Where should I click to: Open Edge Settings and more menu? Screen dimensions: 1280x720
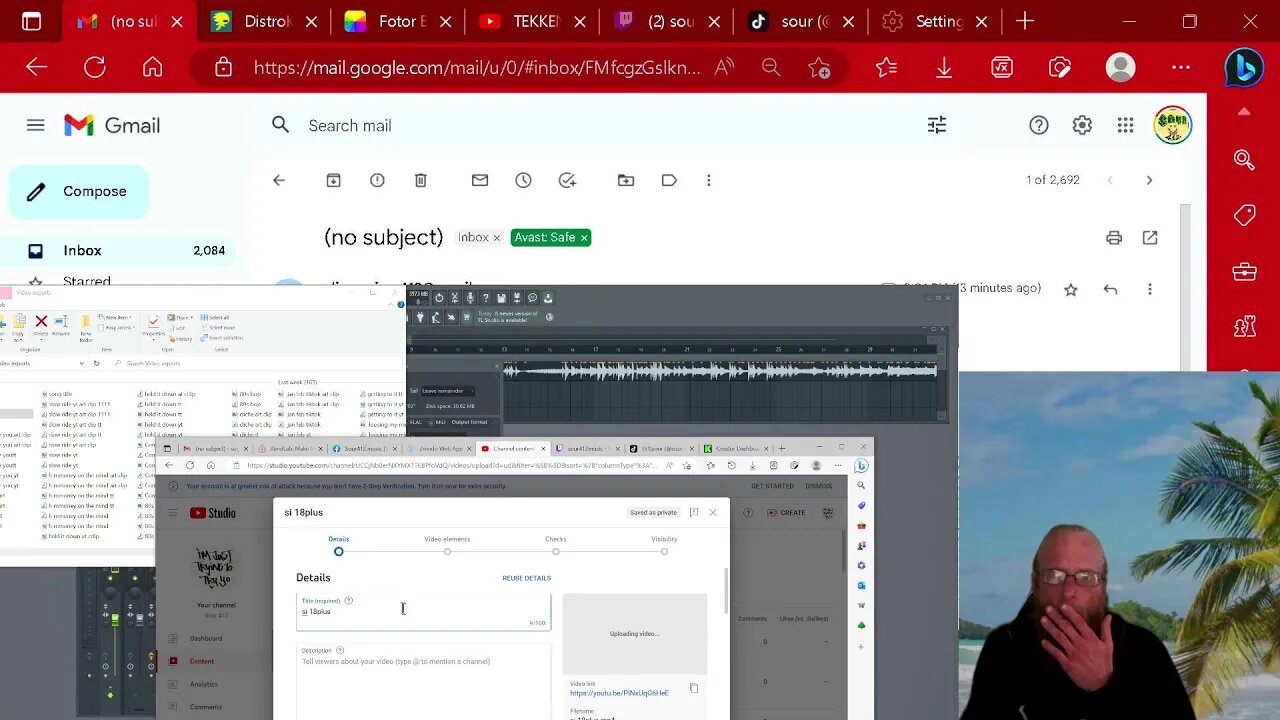point(1181,67)
